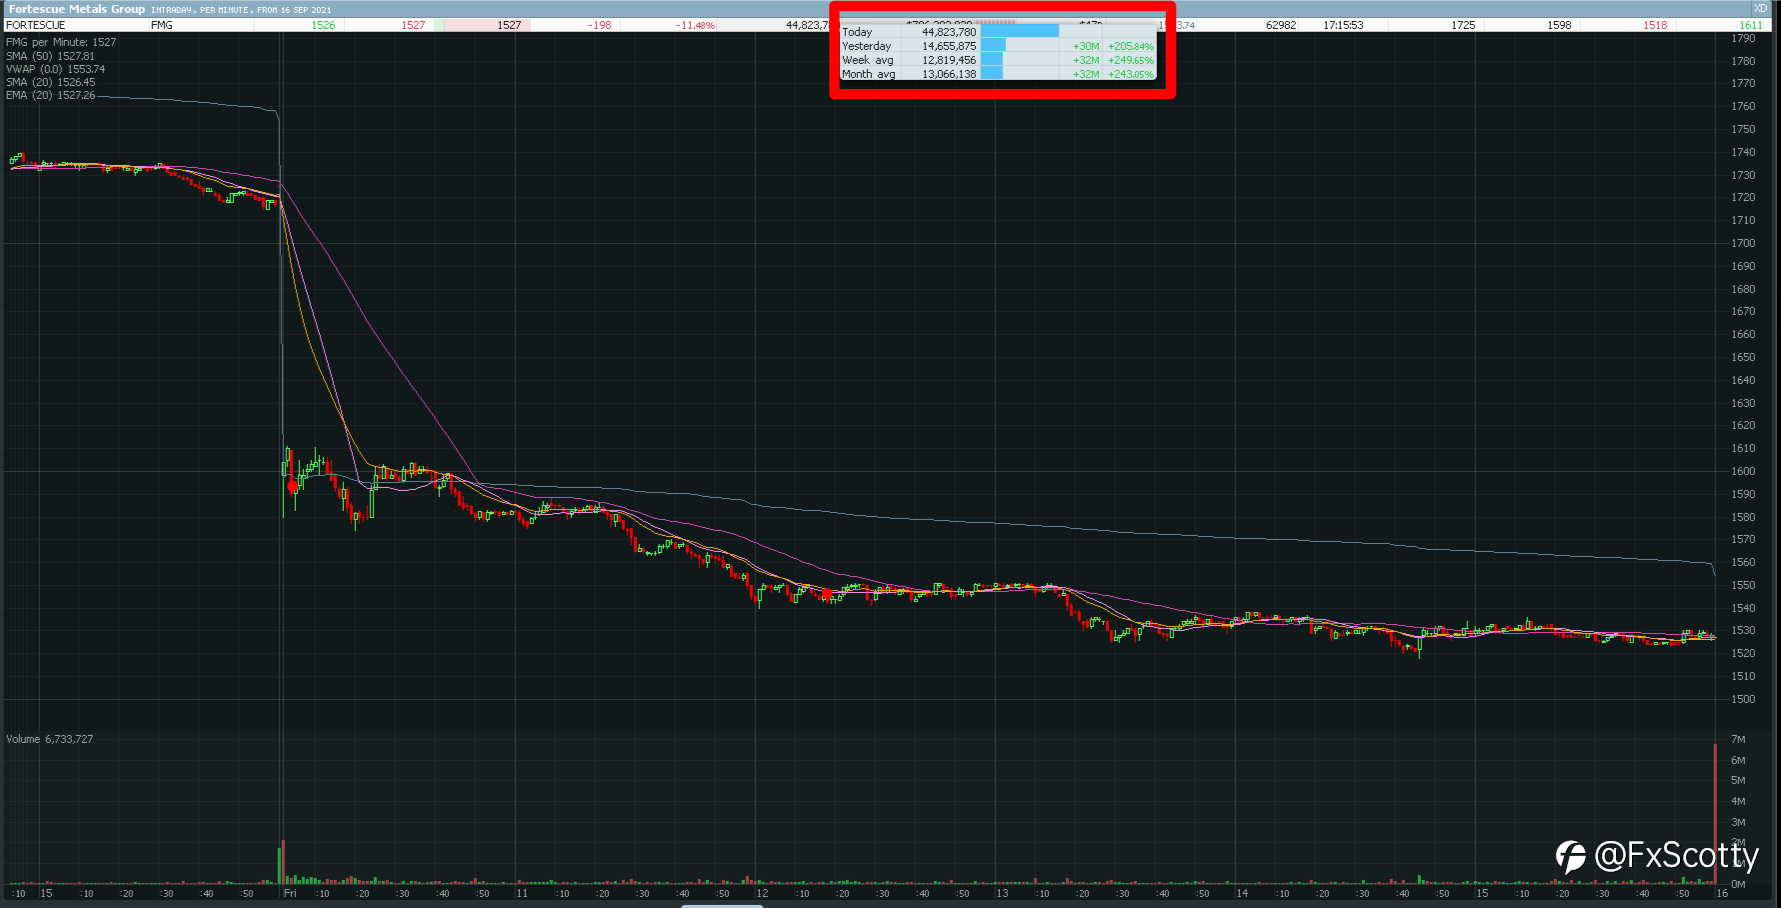The image size is (1781, 908).
Task: Click the 1600 label on price axis
Action: tap(1743, 471)
